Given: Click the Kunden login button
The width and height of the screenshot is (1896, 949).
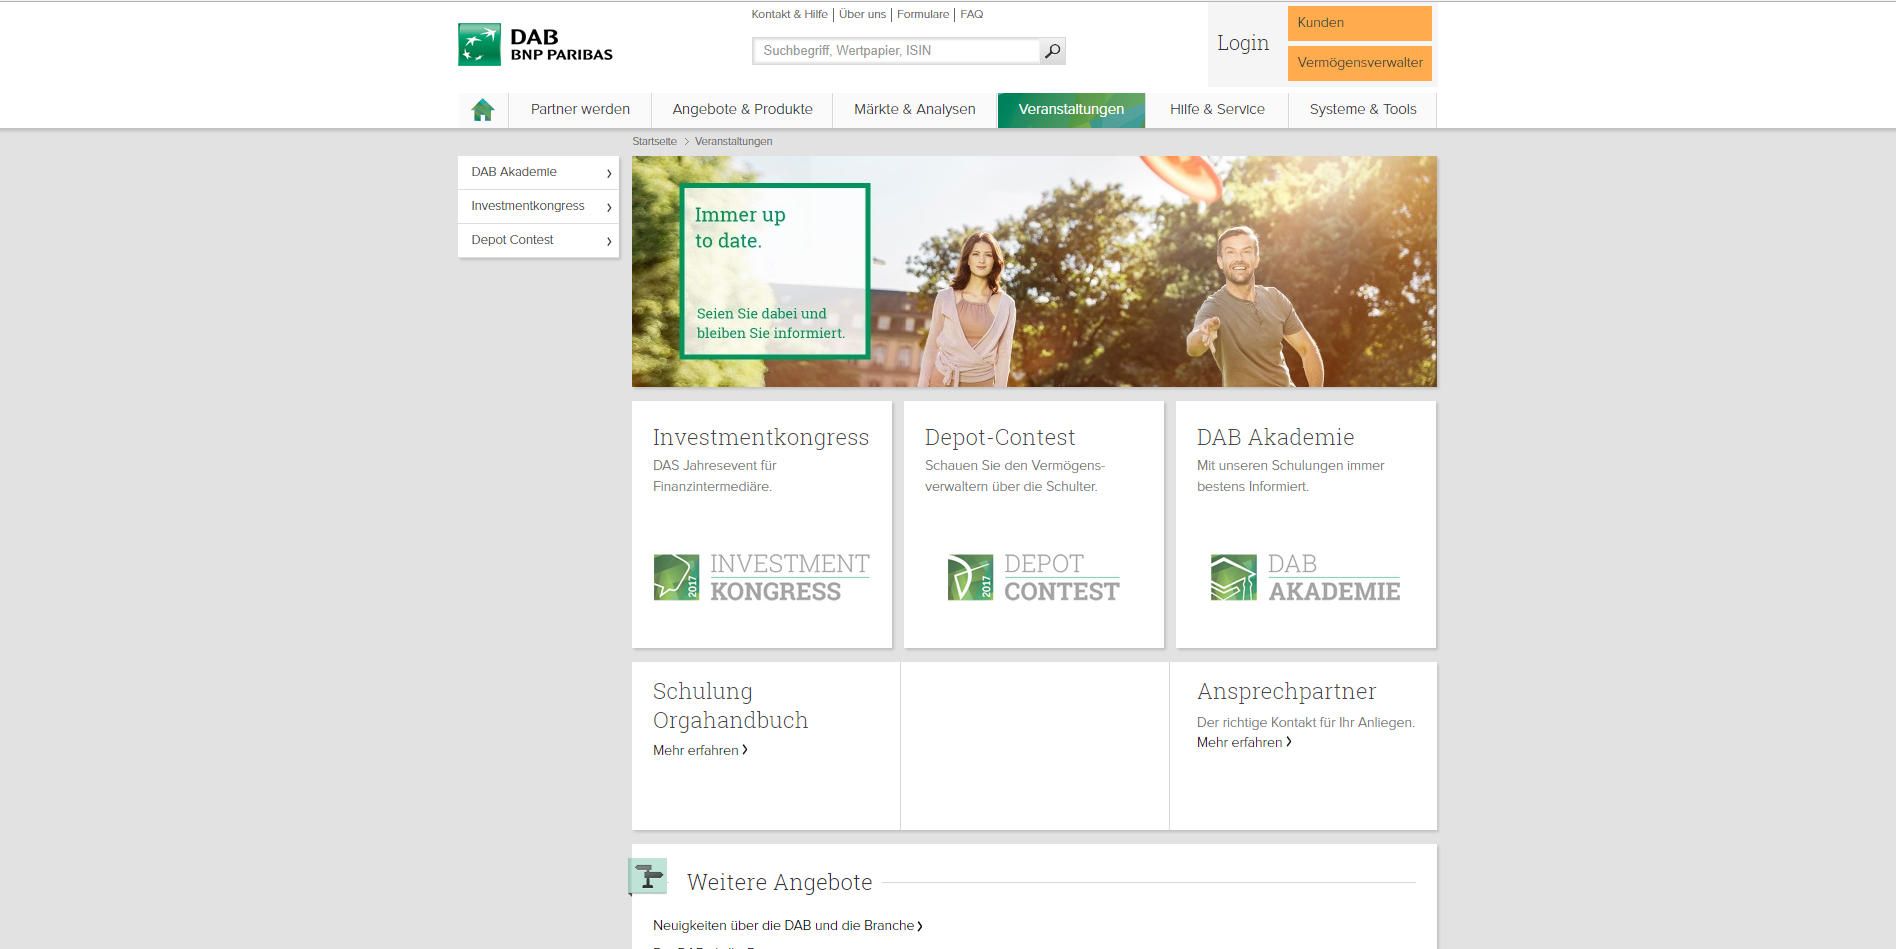Looking at the screenshot, I should (1360, 23).
